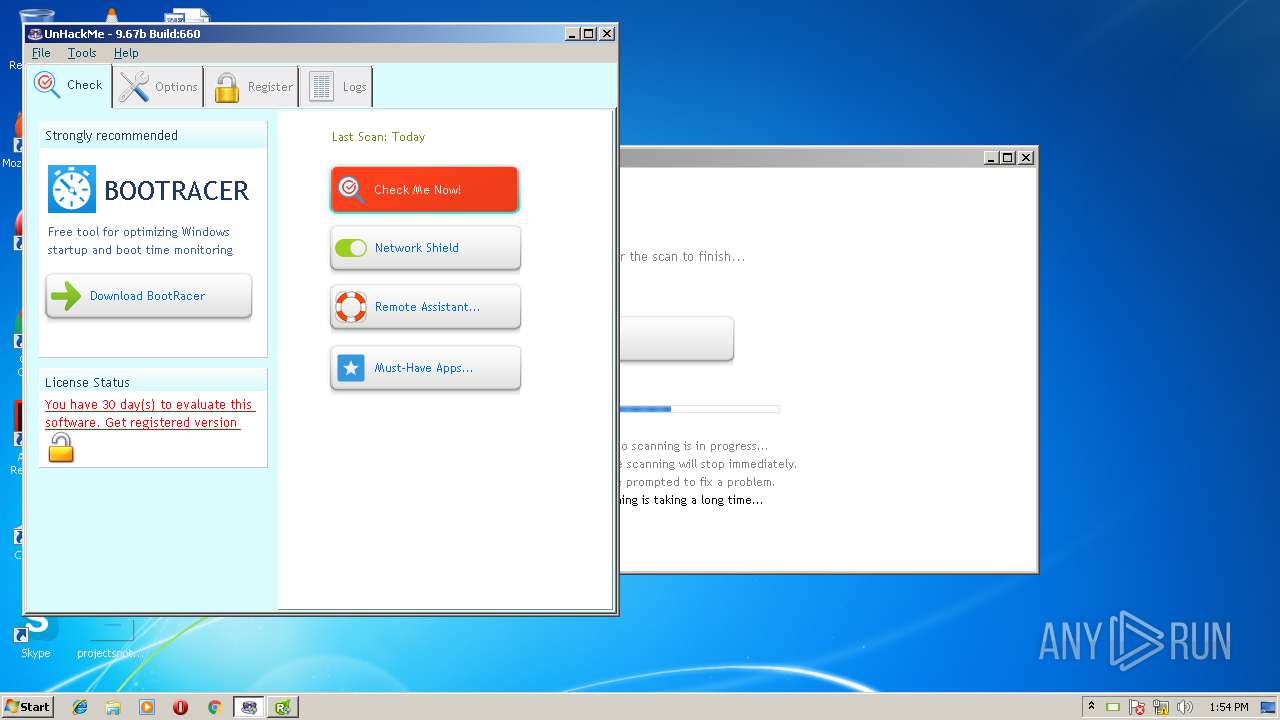This screenshot has height=720, width=1280.
Task: Toggle the Network Shield switch
Action: [351, 248]
